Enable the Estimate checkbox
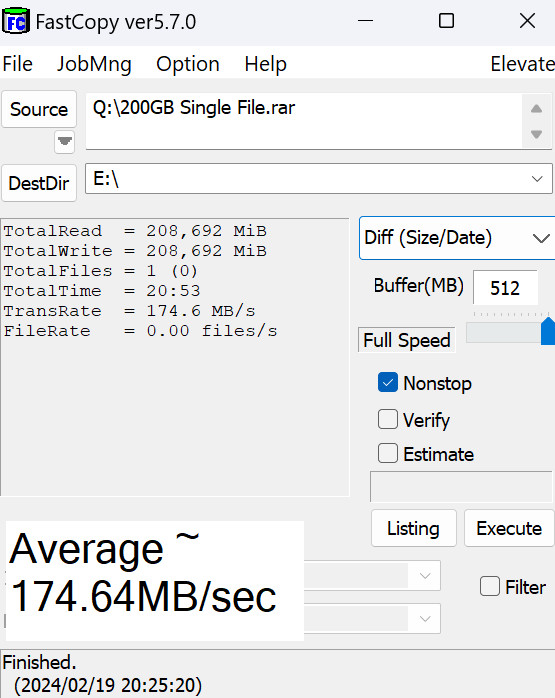555x698 pixels. (388, 454)
